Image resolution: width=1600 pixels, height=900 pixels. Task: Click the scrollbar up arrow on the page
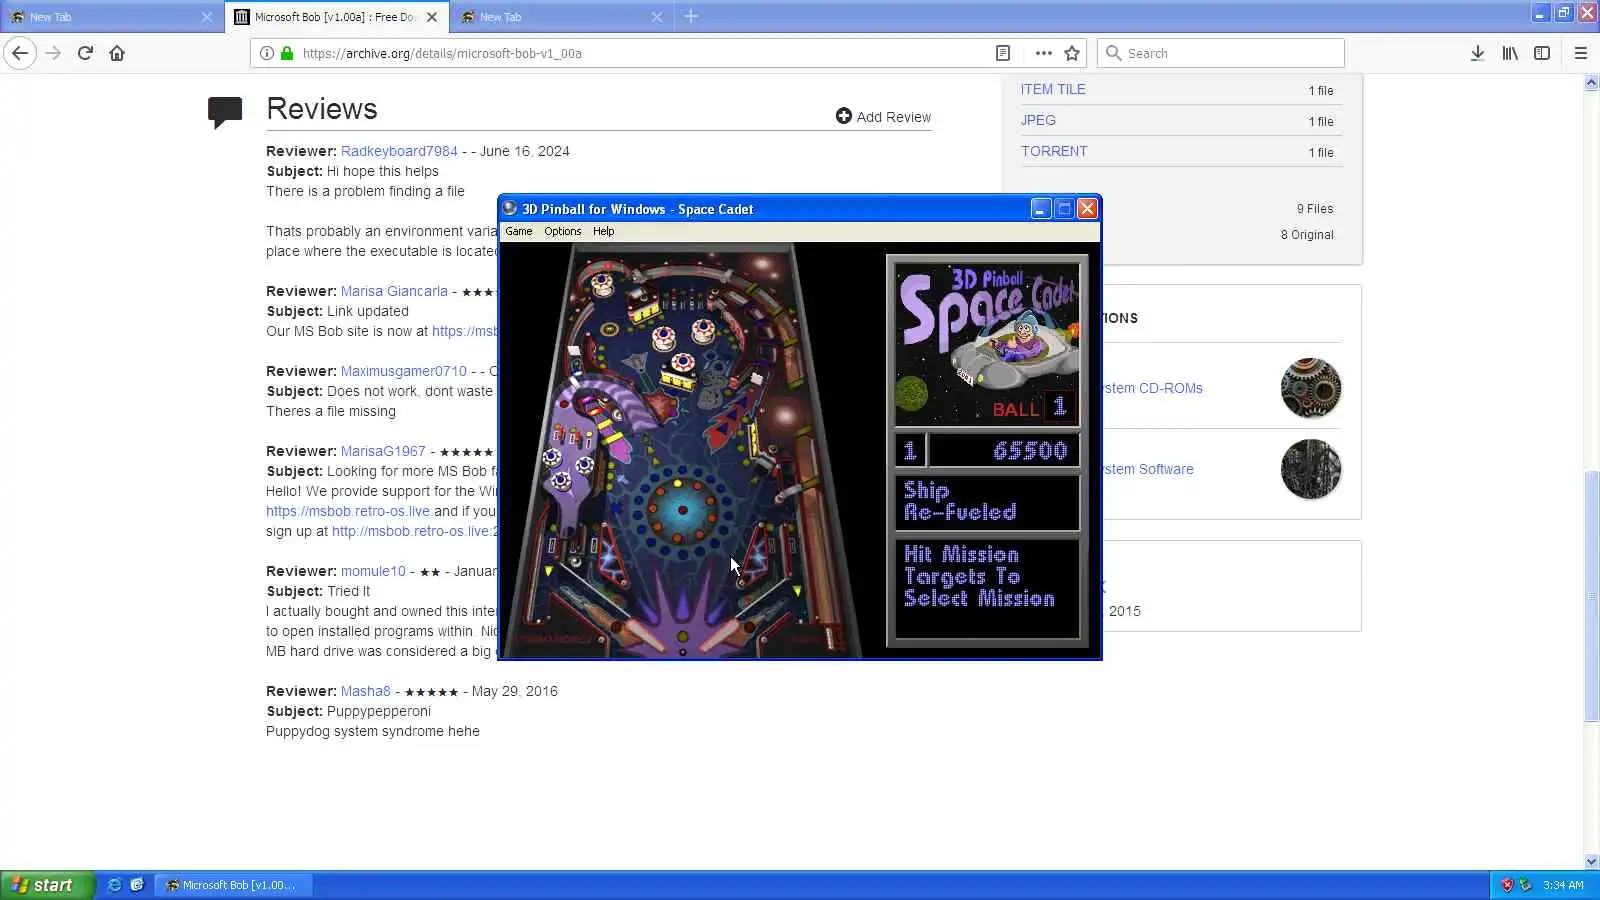pyautogui.click(x=1591, y=83)
